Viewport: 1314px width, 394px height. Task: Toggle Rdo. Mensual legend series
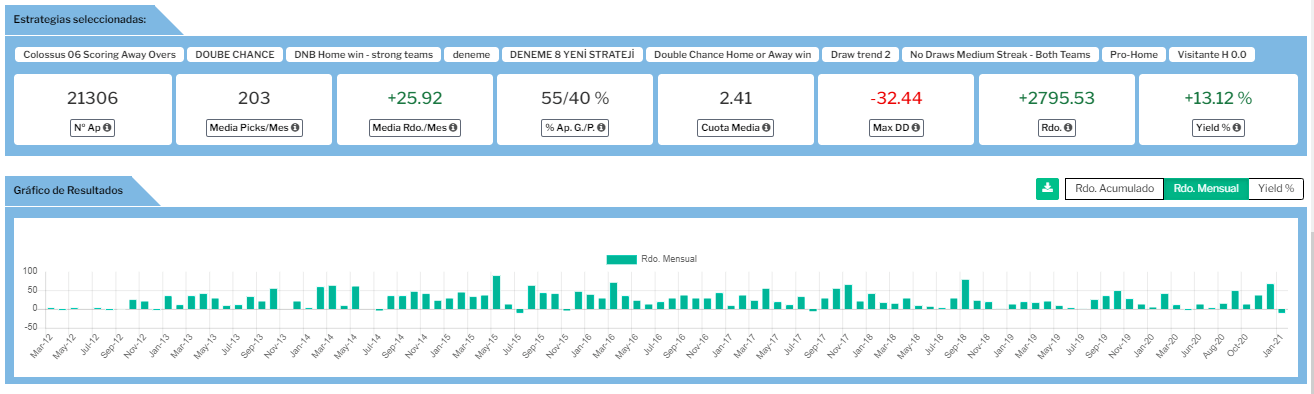click(651, 259)
